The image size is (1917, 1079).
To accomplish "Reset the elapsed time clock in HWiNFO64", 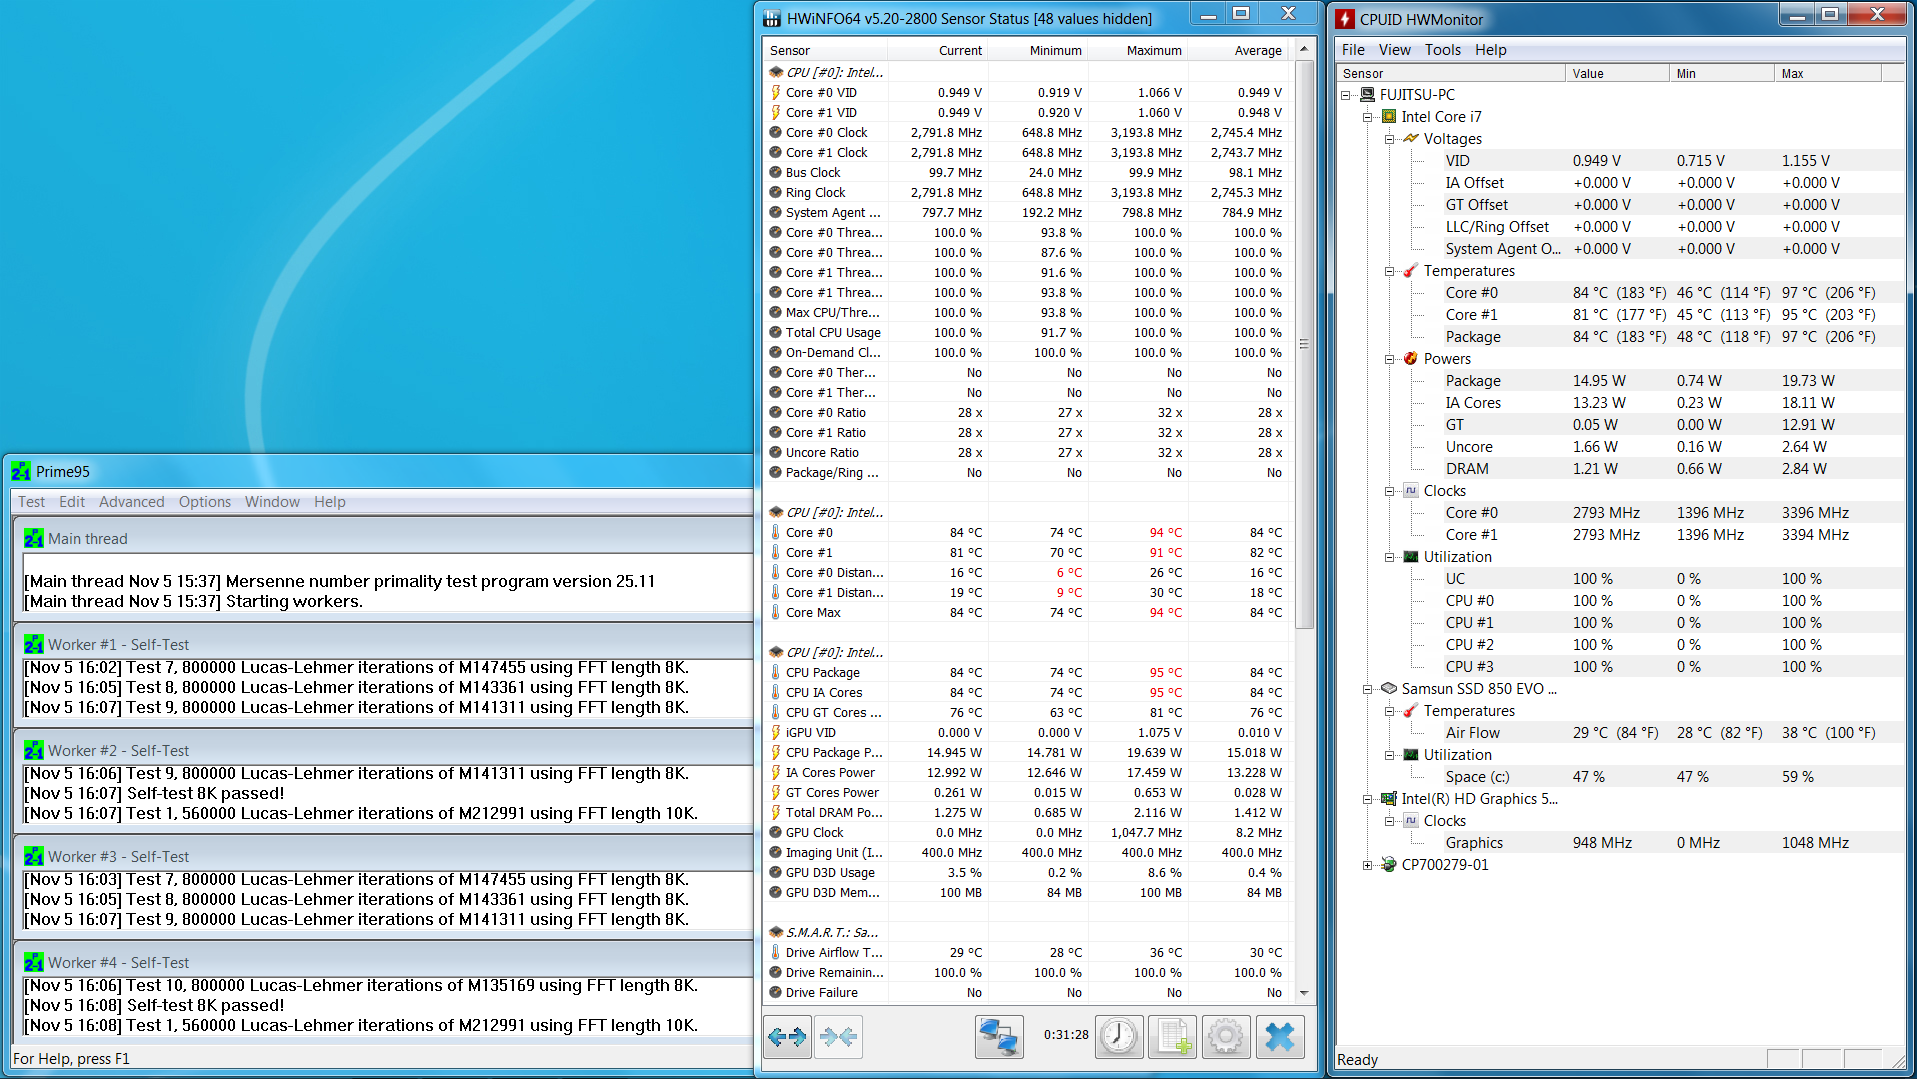I will 1119,1037.
